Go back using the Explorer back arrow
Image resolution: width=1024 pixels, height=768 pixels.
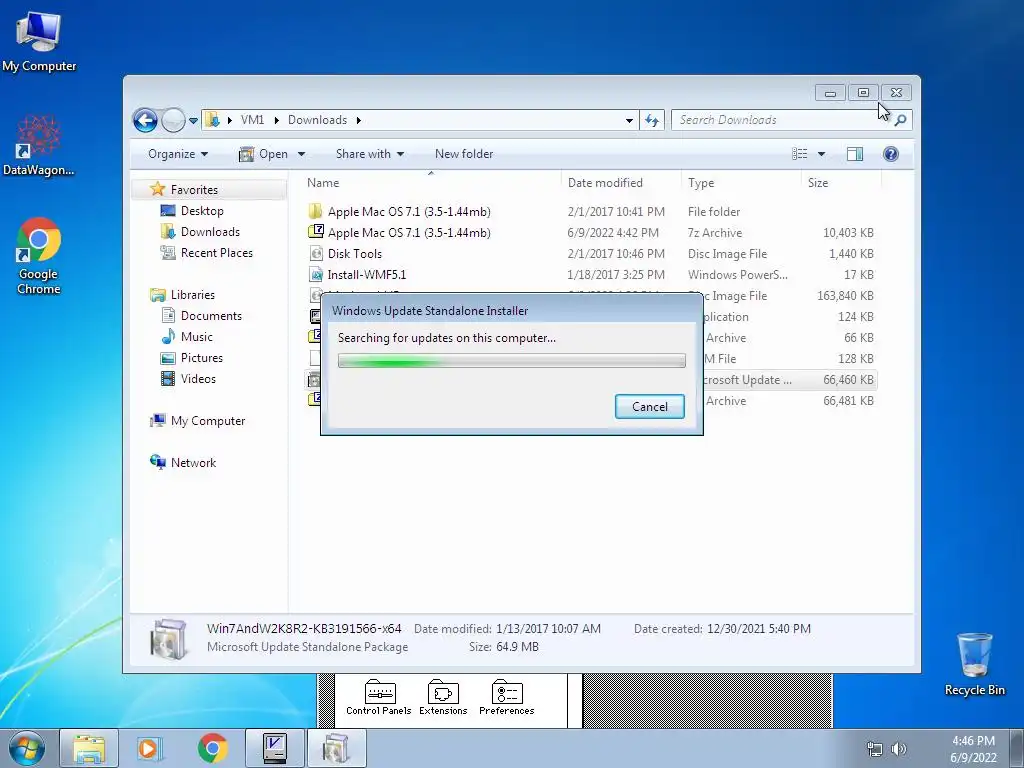point(145,120)
